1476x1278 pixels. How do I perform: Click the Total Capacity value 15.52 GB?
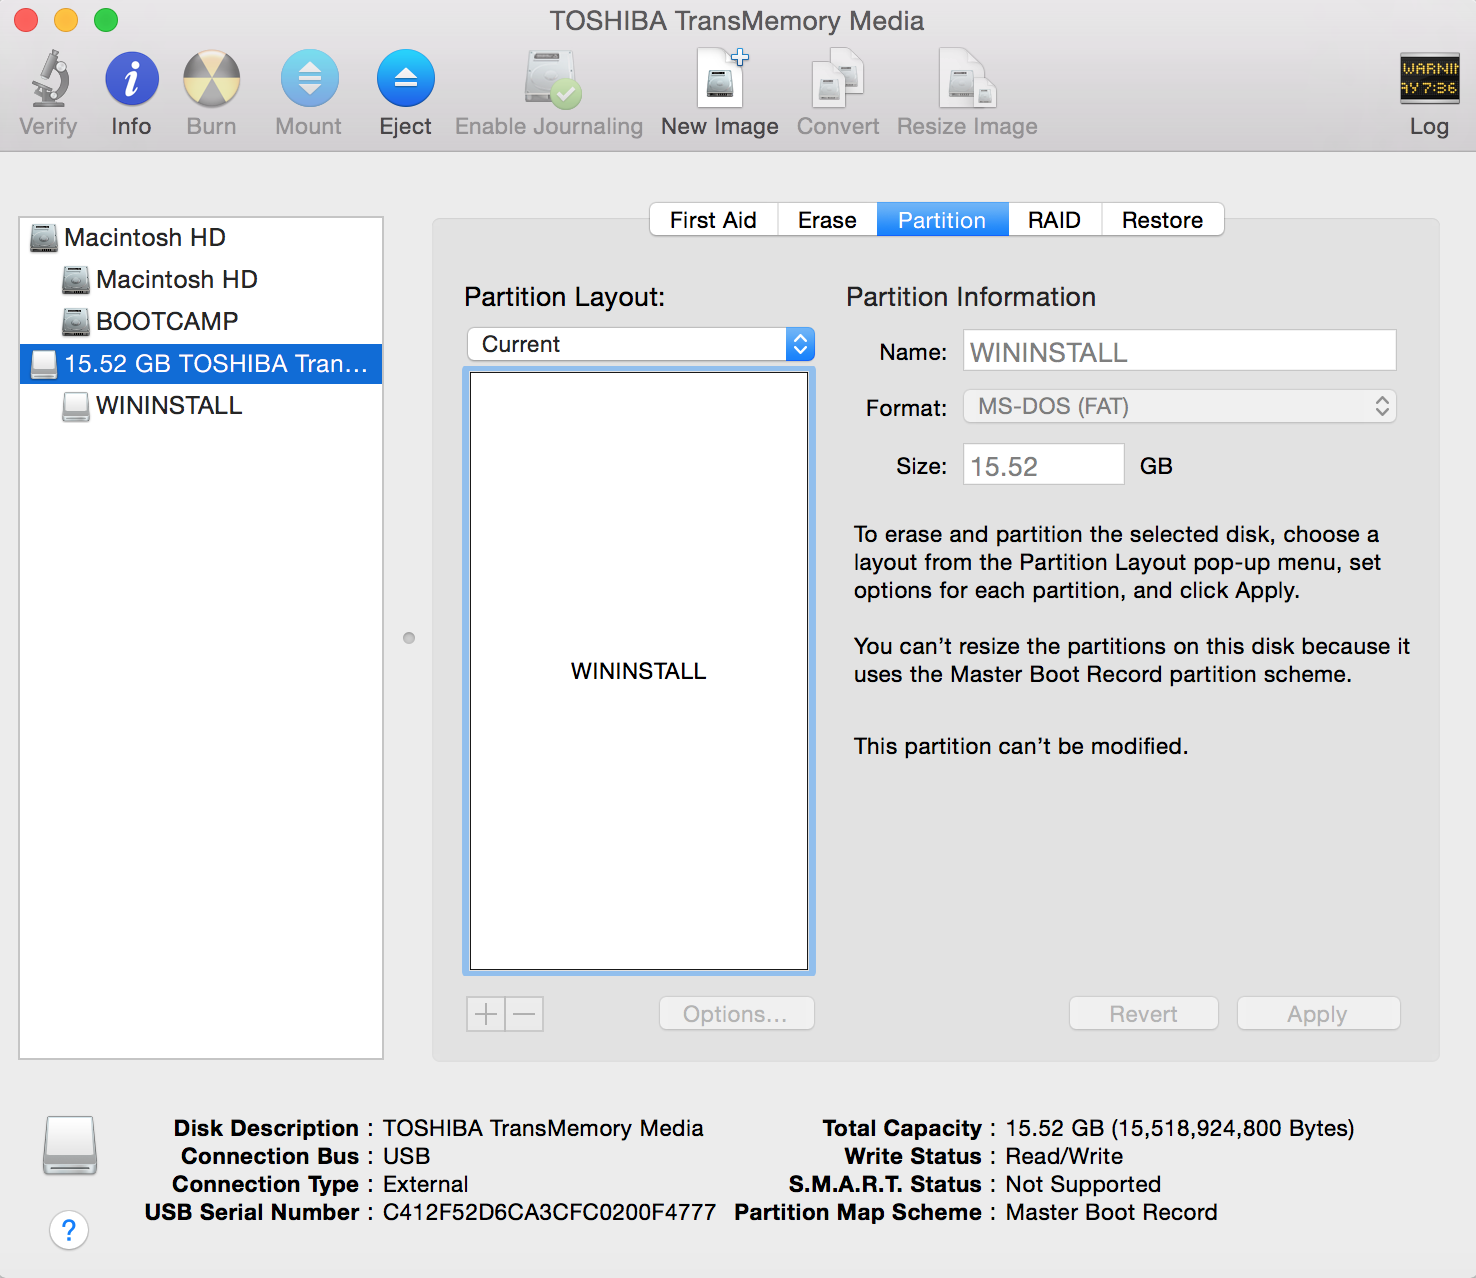point(1180,1128)
